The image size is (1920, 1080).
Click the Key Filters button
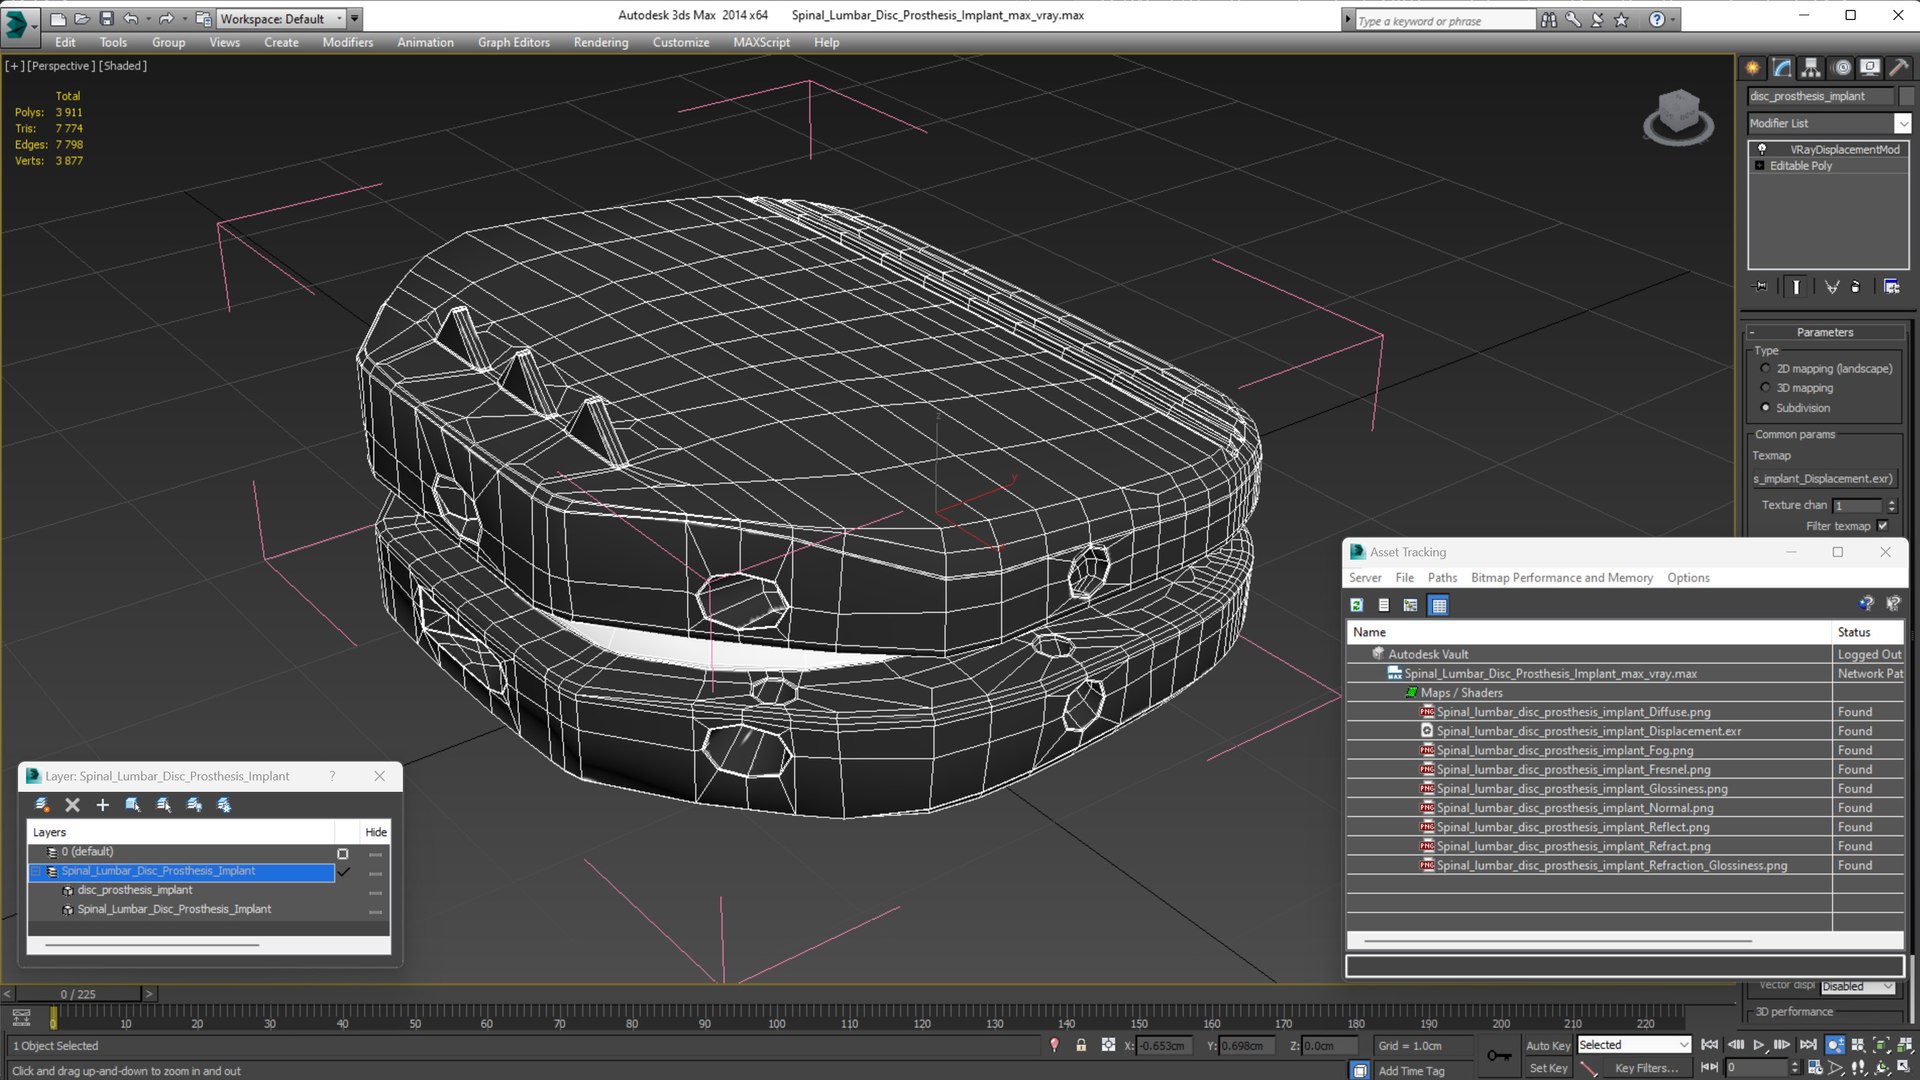point(1646,1068)
